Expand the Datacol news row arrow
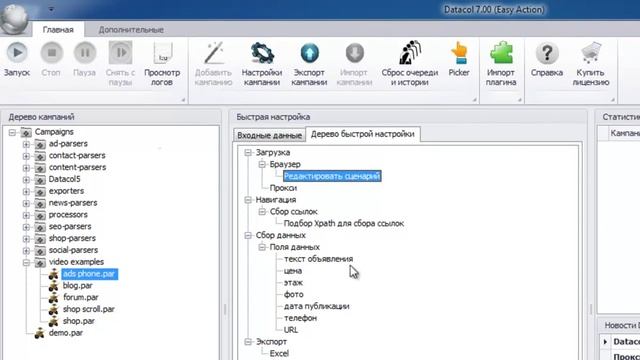Viewport: 640px width, 360px height. click(x=605, y=342)
